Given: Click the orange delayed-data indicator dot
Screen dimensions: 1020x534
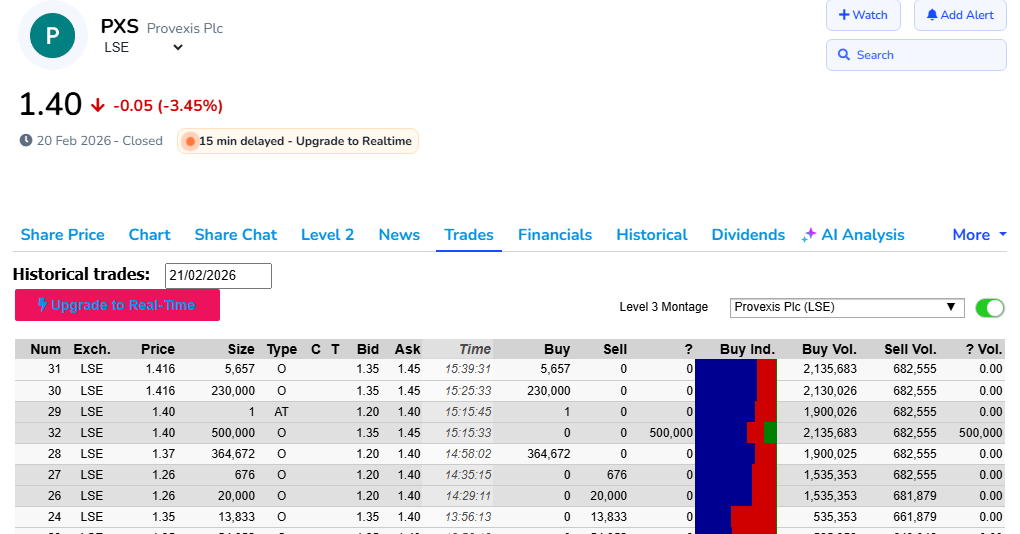Looking at the screenshot, I should click(x=190, y=141).
